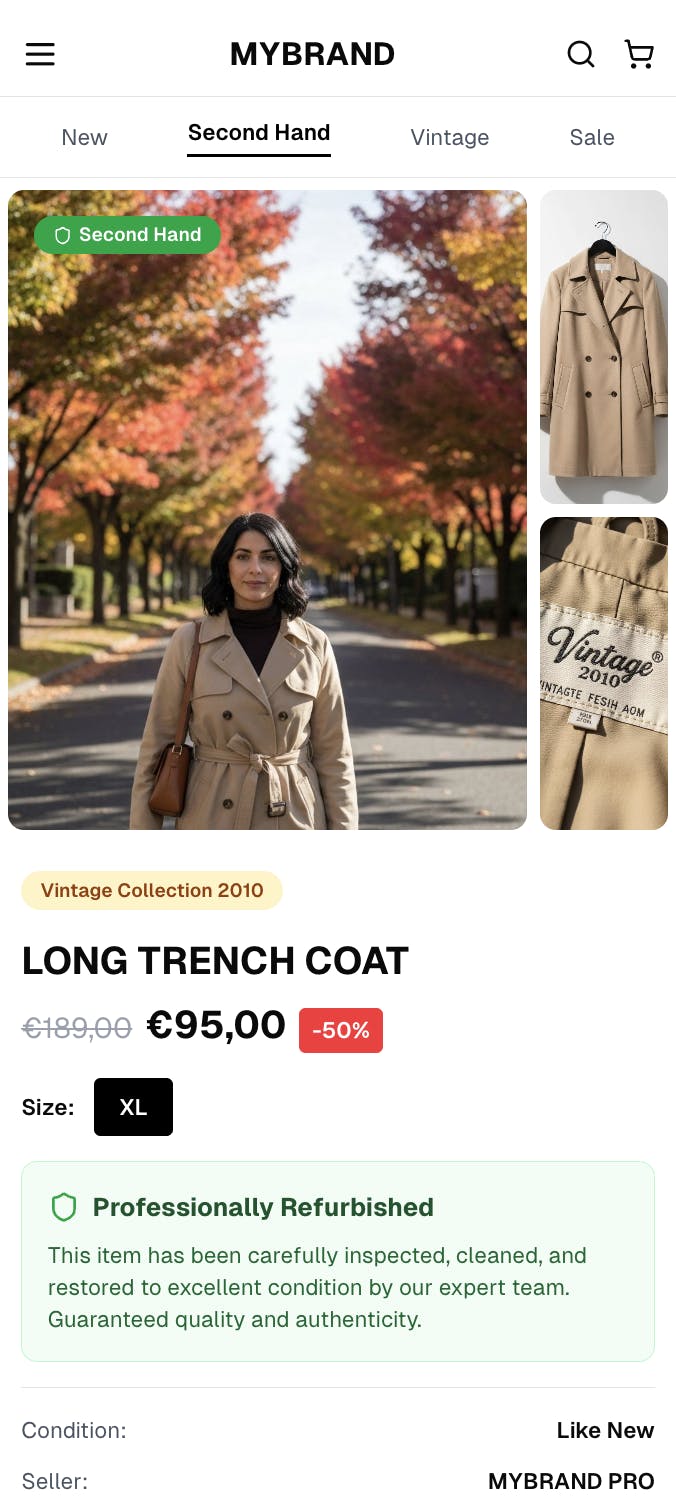Tap the main trench coat photo
This screenshot has width=676, height=1512.
pos(267,510)
